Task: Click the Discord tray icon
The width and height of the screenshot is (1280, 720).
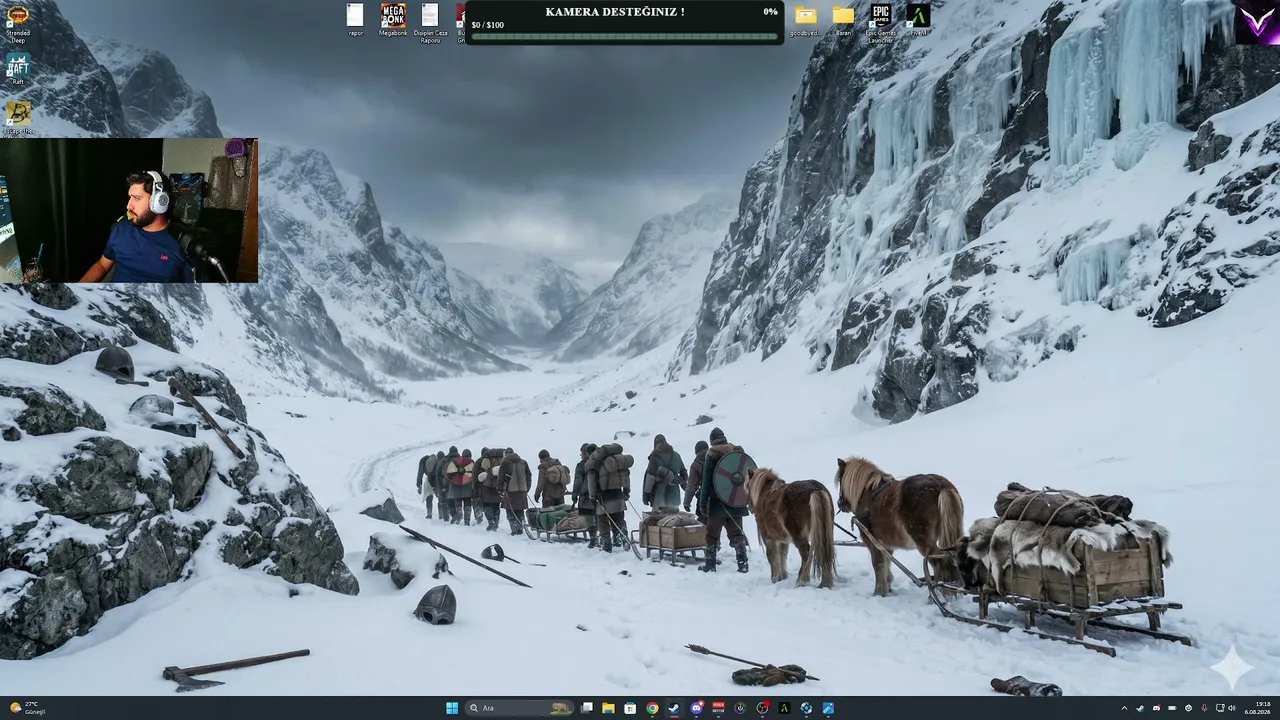Action: (x=1157, y=708)
